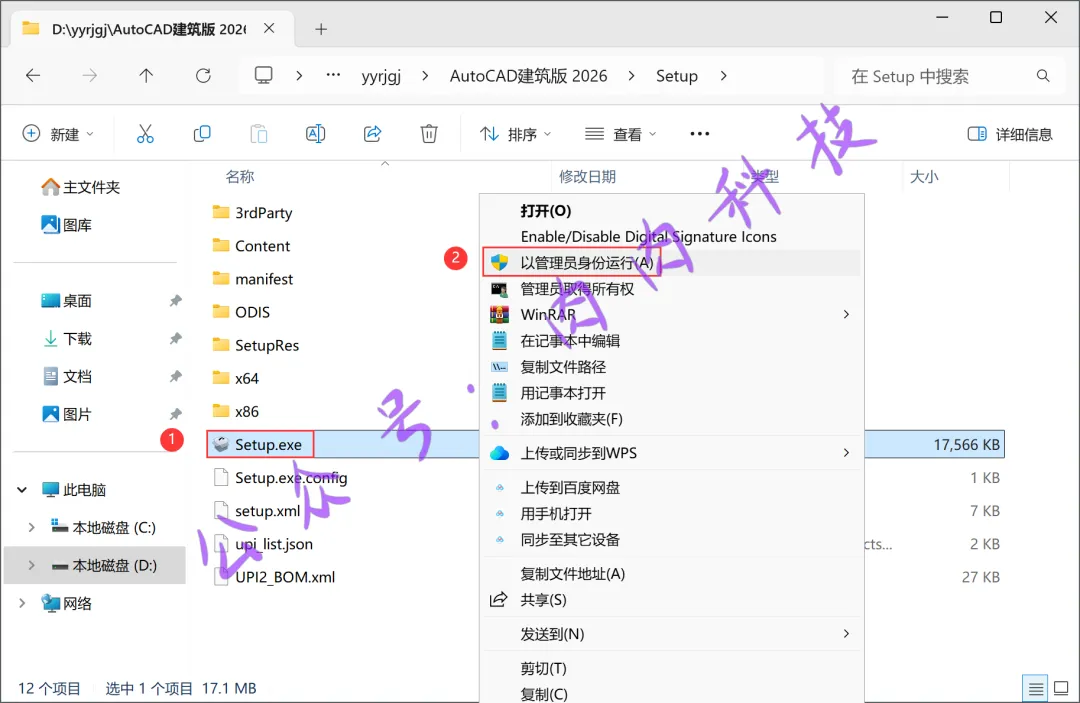This screenshot has width=1080, height=703.
Task: Unpin 下载 via its pin icon
Action: tap(176, 339)
